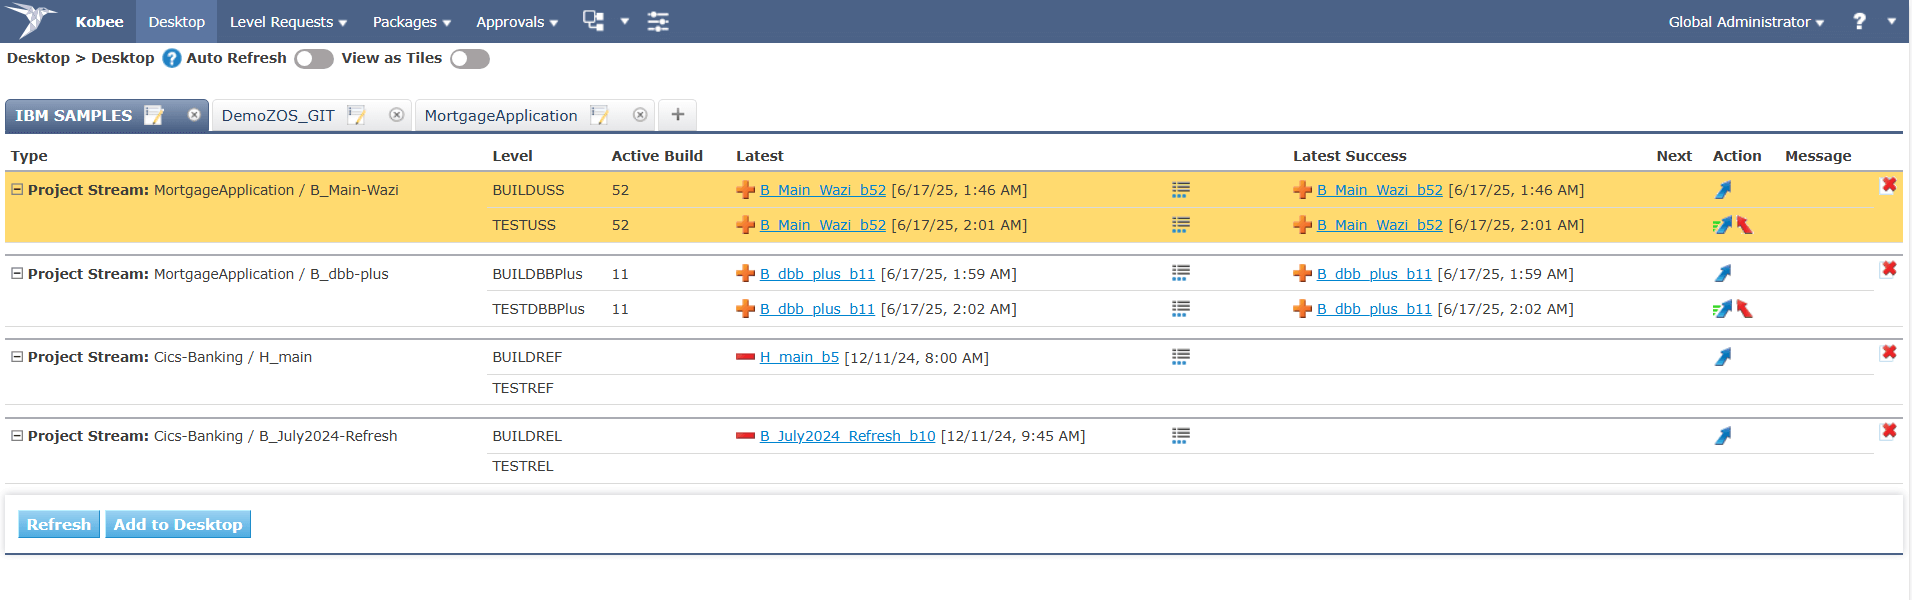Edit the DemoZOS_GIT tab notepad icon
The image size is (1912, 600).
pyautogui.click(x=356, y=115)
